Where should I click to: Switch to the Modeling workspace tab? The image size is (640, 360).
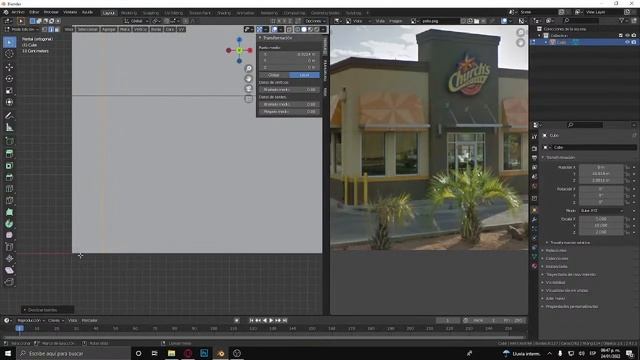pyautogui.click(x=129, y=13)
